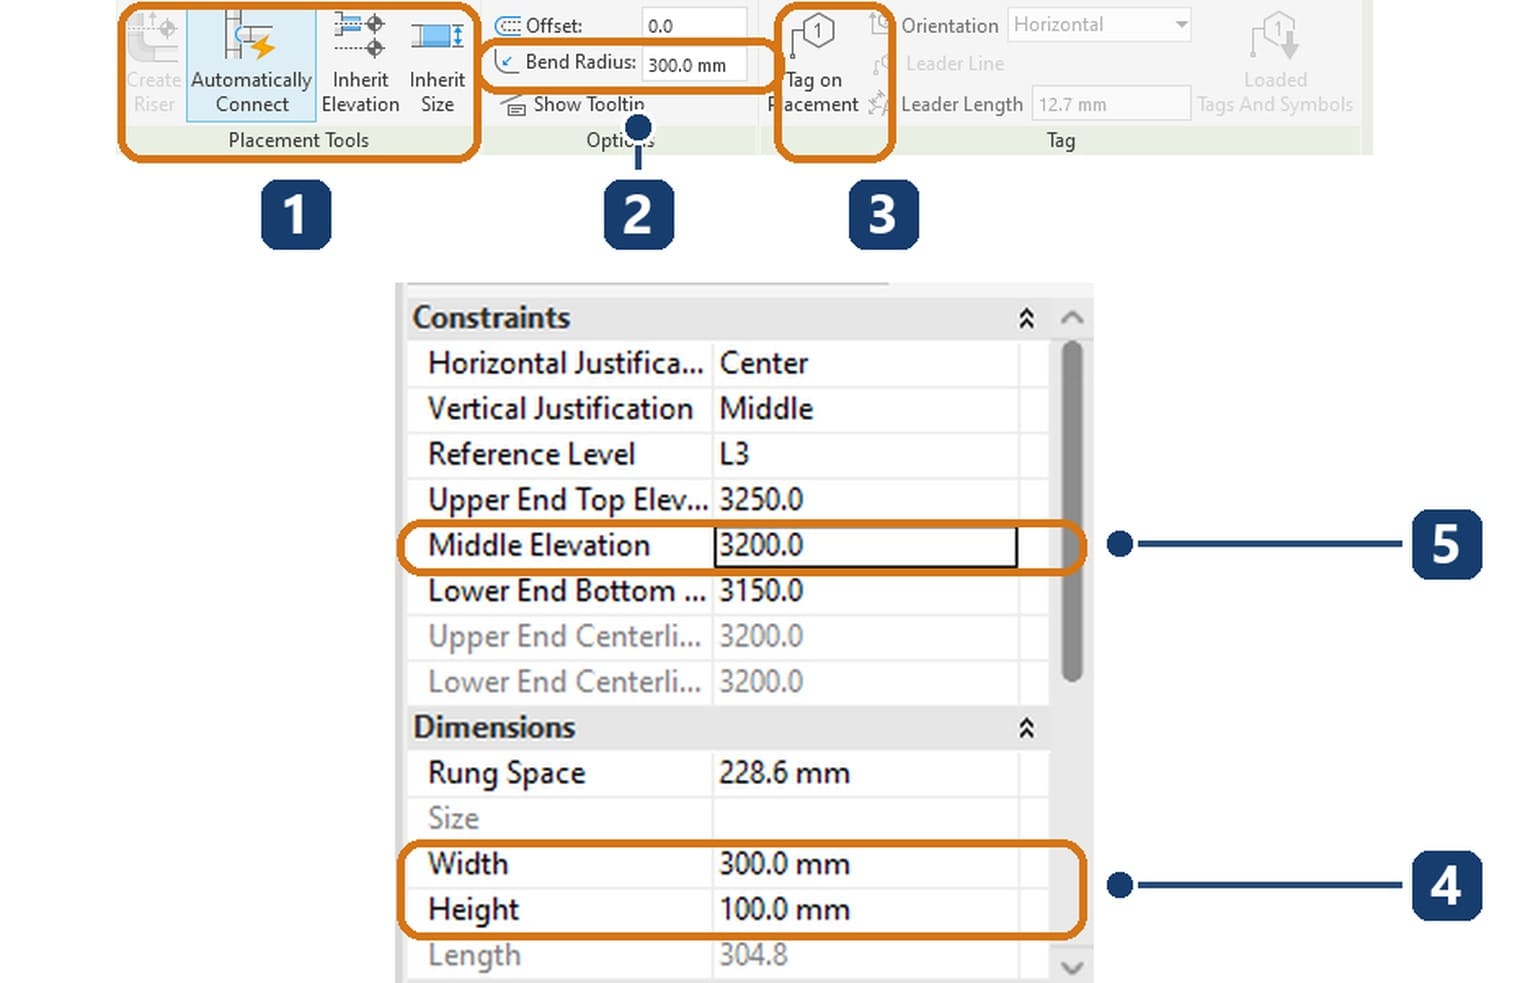Click the Rung Space label
The height and width of the screenshot is (983, 1520).
pyautogui.click(x=506, y=773)
